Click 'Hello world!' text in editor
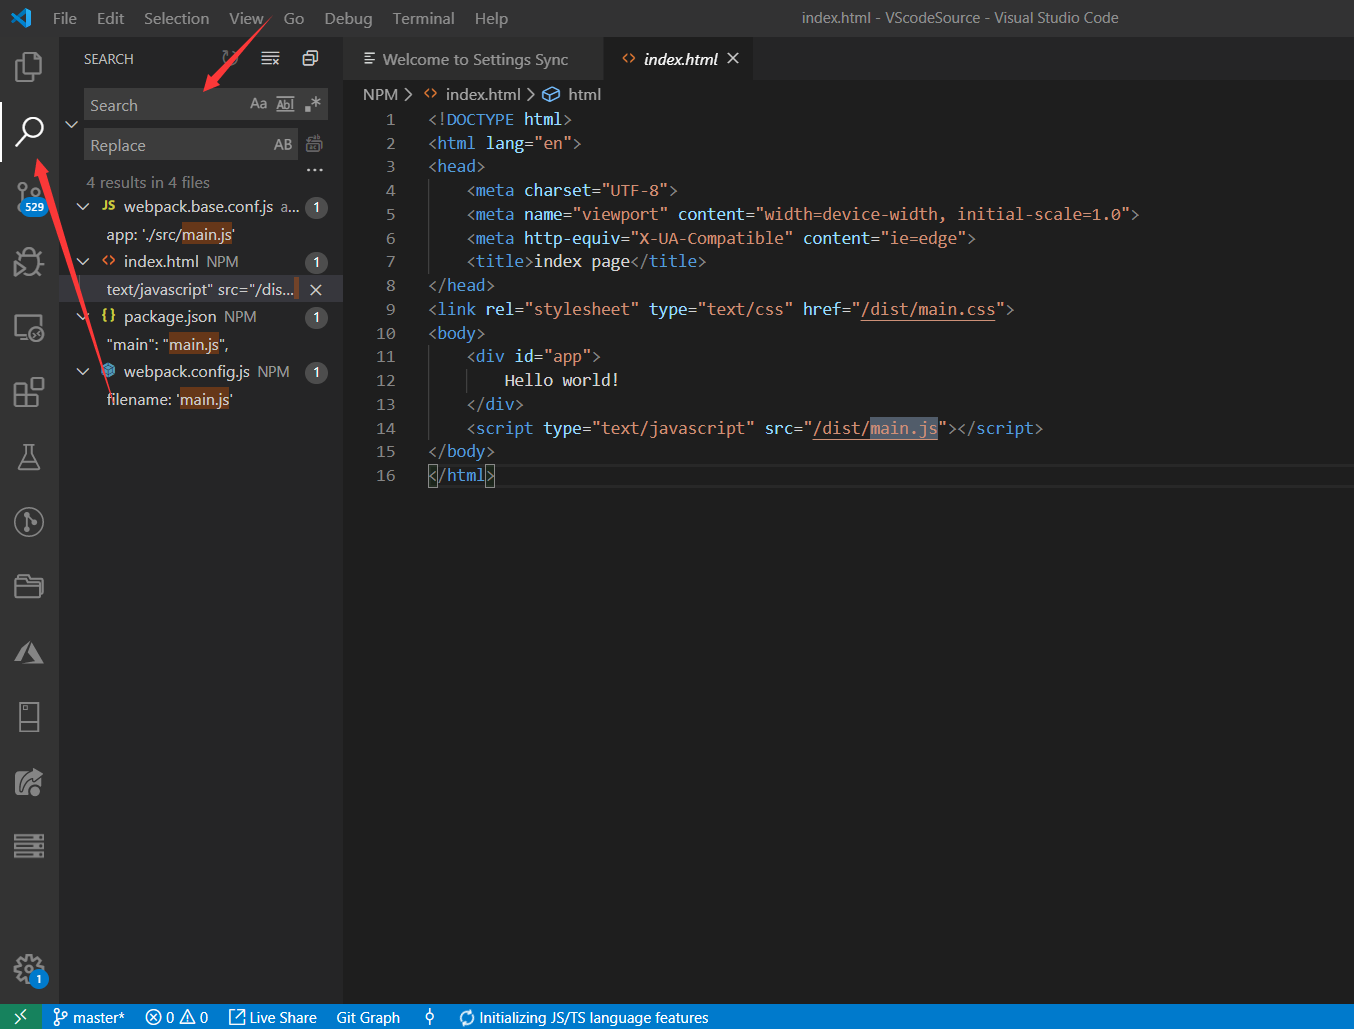Image resolution: width=1354 pixels, height=1029 pixels. tap(561, 380)
